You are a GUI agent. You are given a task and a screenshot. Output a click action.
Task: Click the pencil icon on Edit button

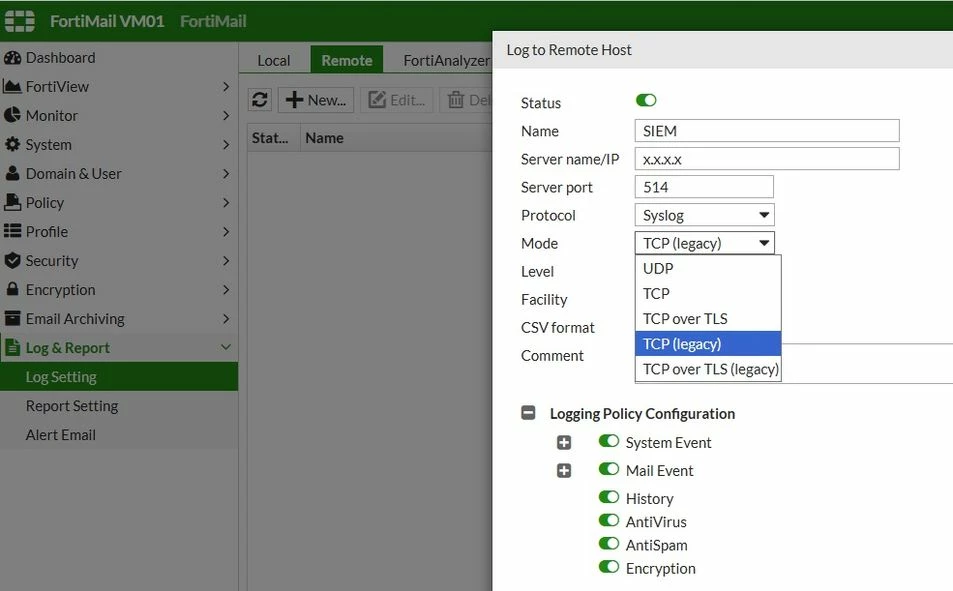pos(377,100)
